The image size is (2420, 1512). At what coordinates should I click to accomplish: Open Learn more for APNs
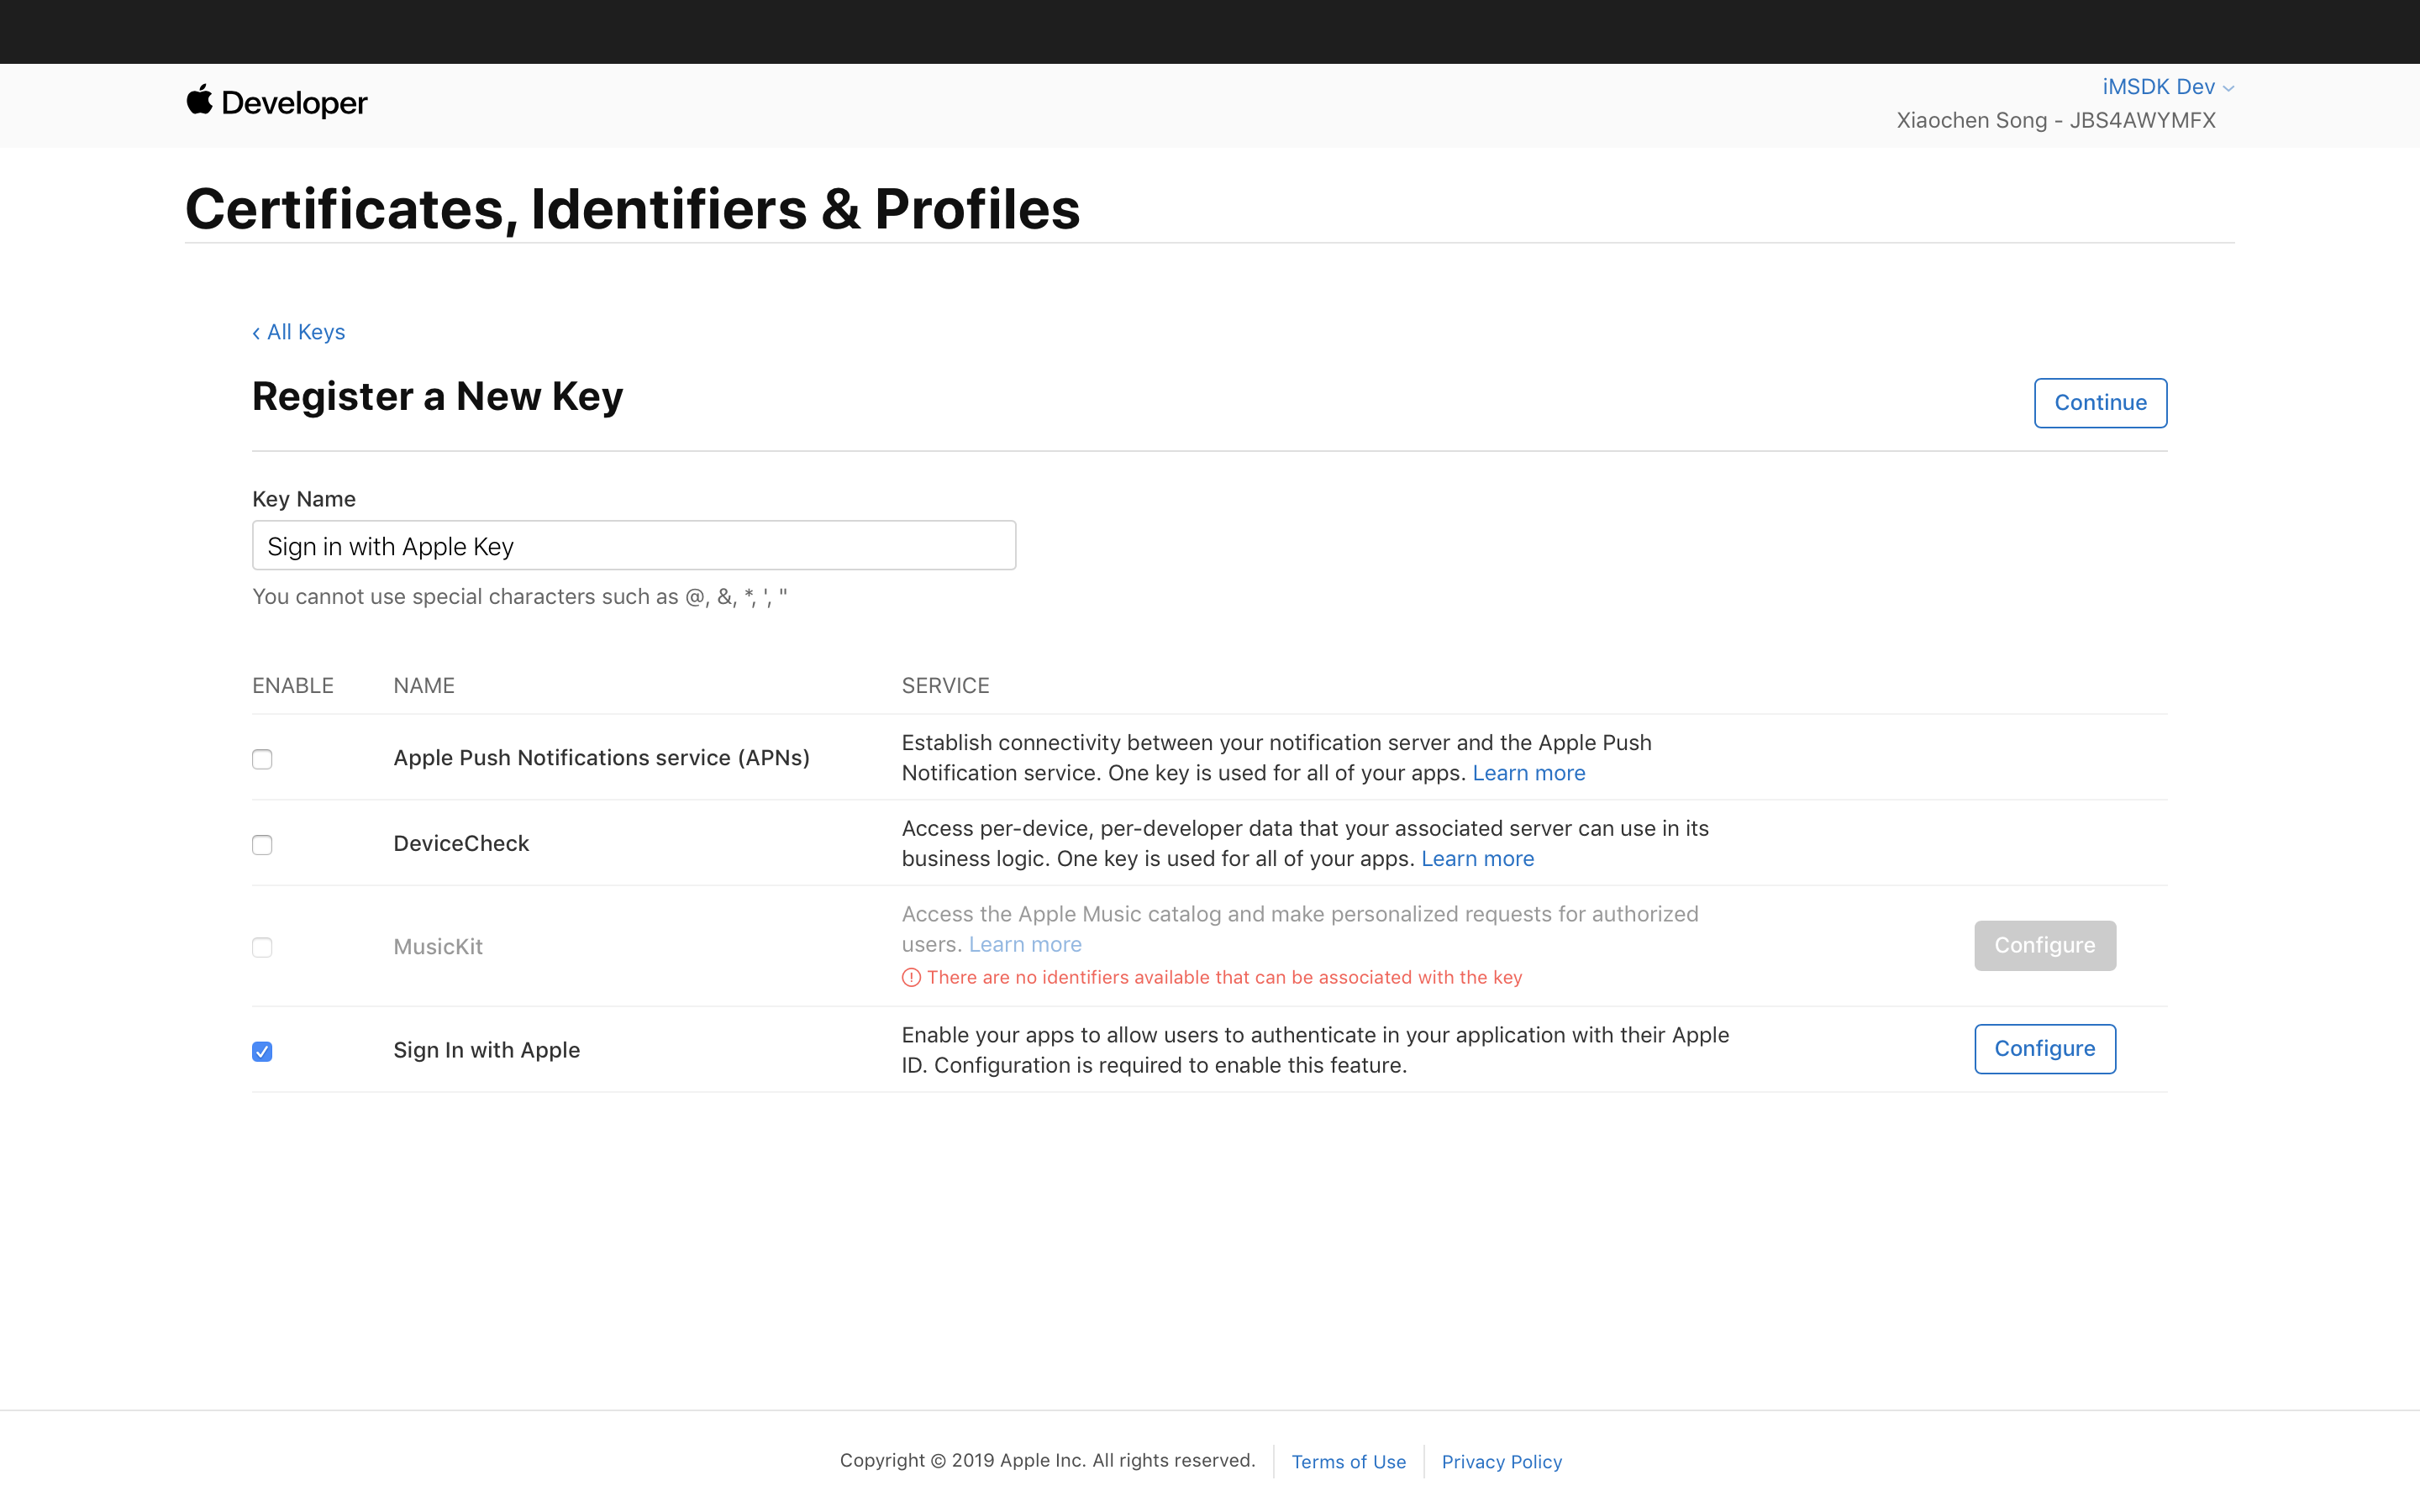pos(1529,773)
